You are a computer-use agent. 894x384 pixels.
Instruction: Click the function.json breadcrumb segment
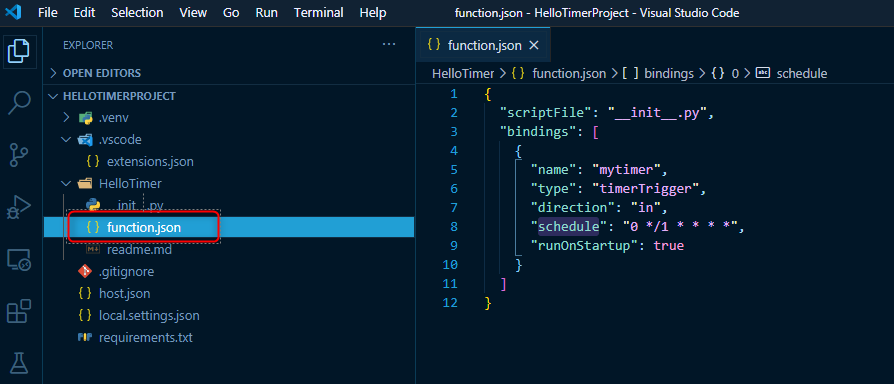559,73
